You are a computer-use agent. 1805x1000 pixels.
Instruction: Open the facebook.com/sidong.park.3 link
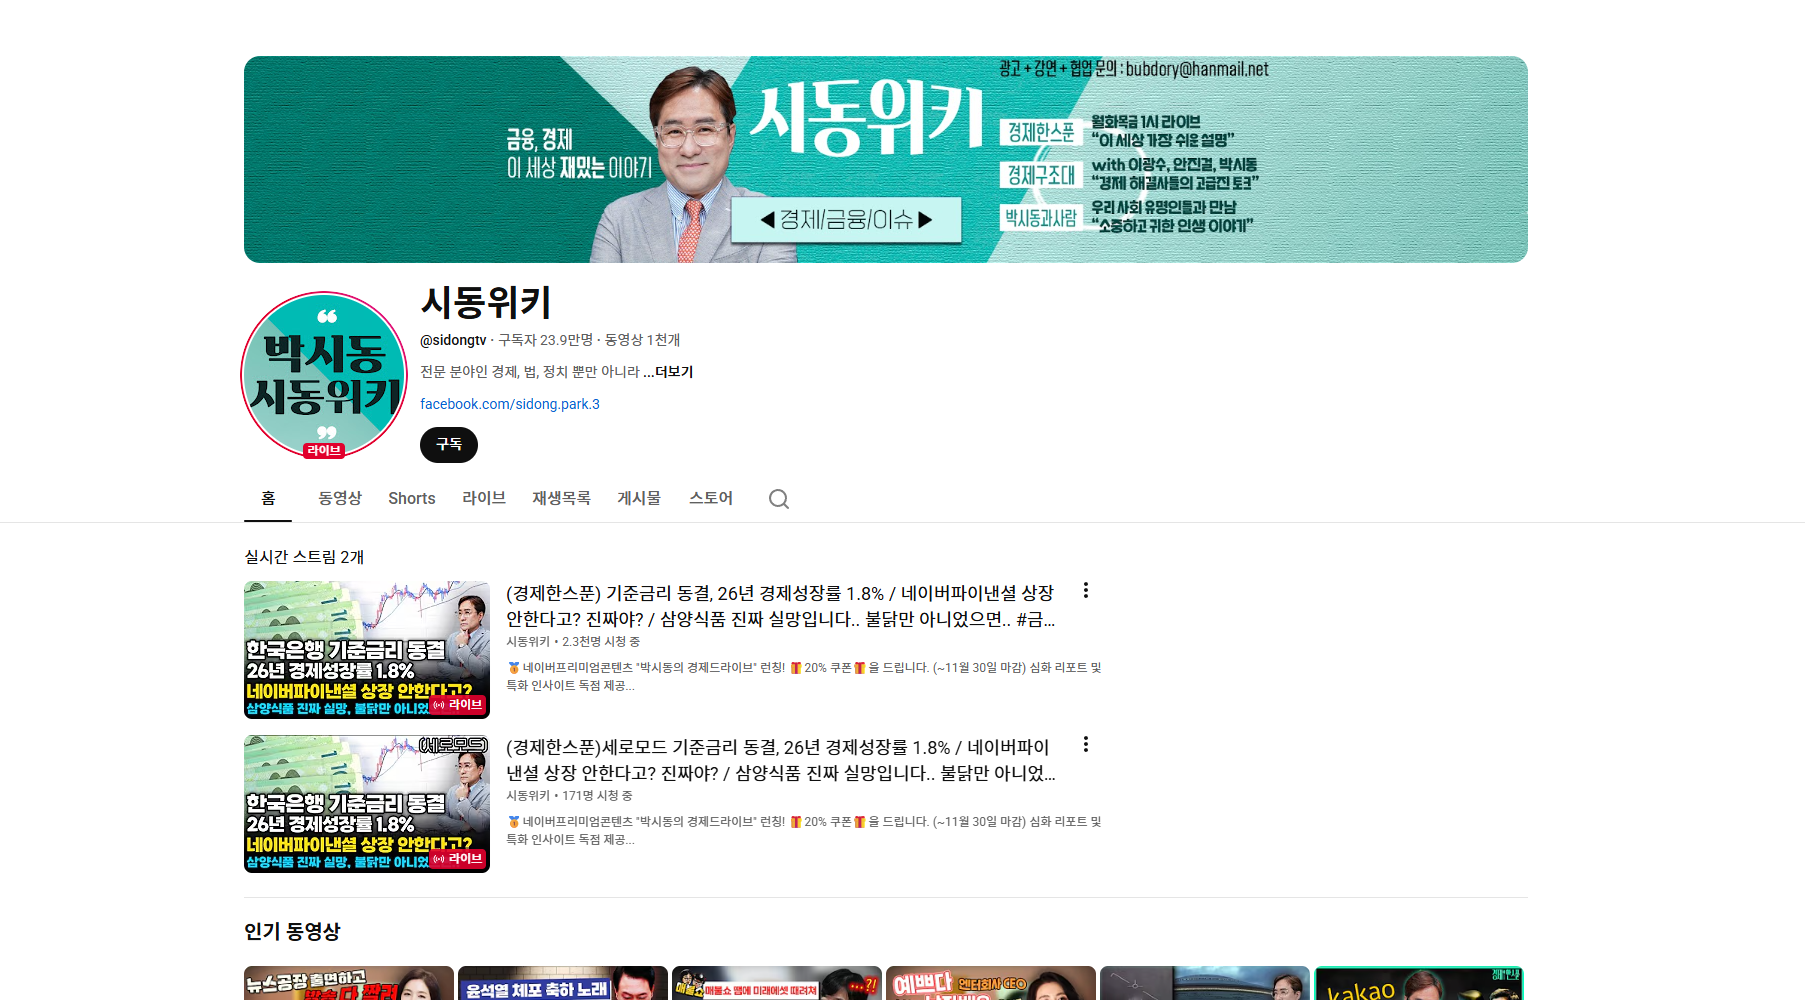[510, 404]
